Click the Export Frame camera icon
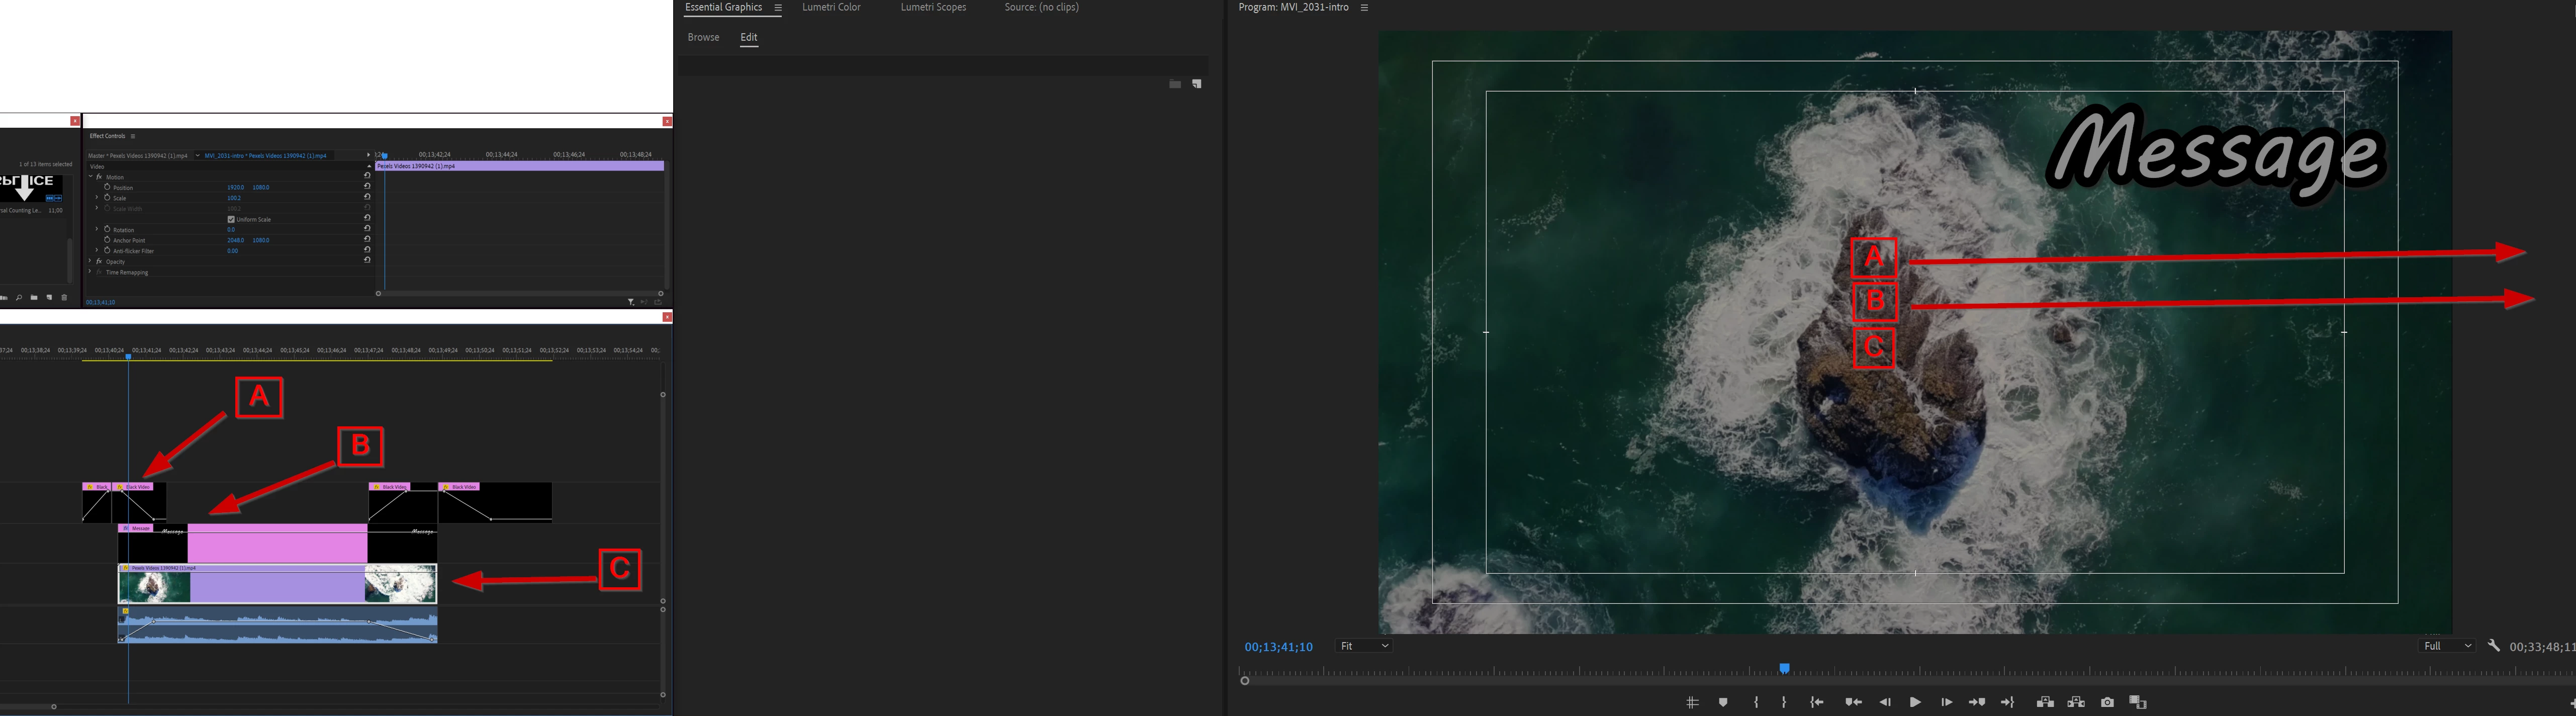Image resolution: width=2576 pixels, height=716 pixels. pos(2107,702)
